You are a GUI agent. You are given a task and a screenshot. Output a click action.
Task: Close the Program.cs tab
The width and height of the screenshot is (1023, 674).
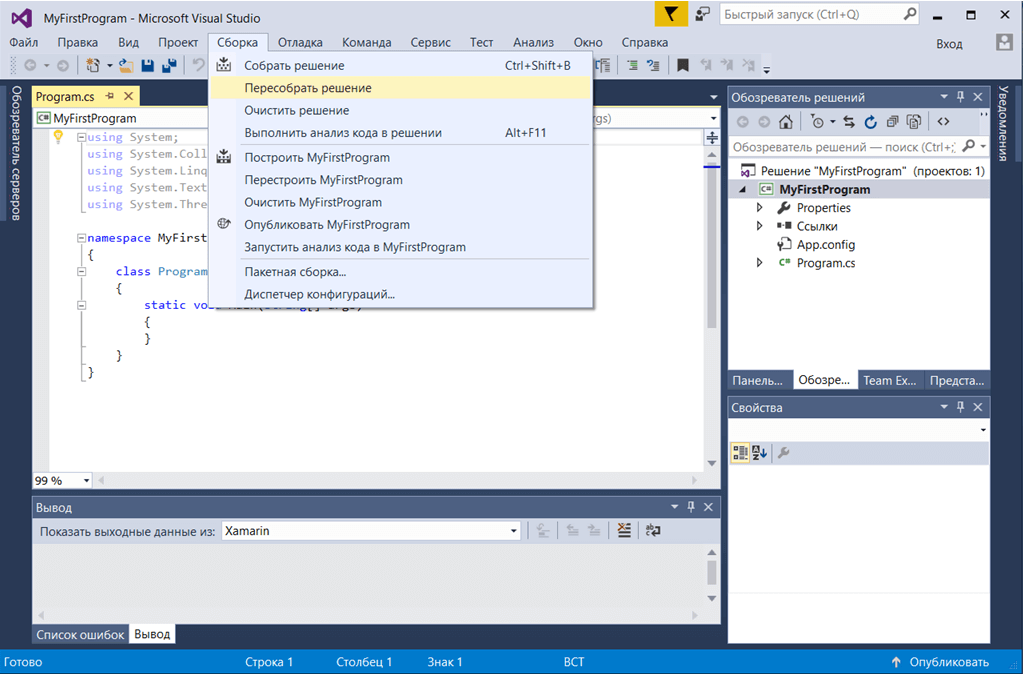point(129,96)
